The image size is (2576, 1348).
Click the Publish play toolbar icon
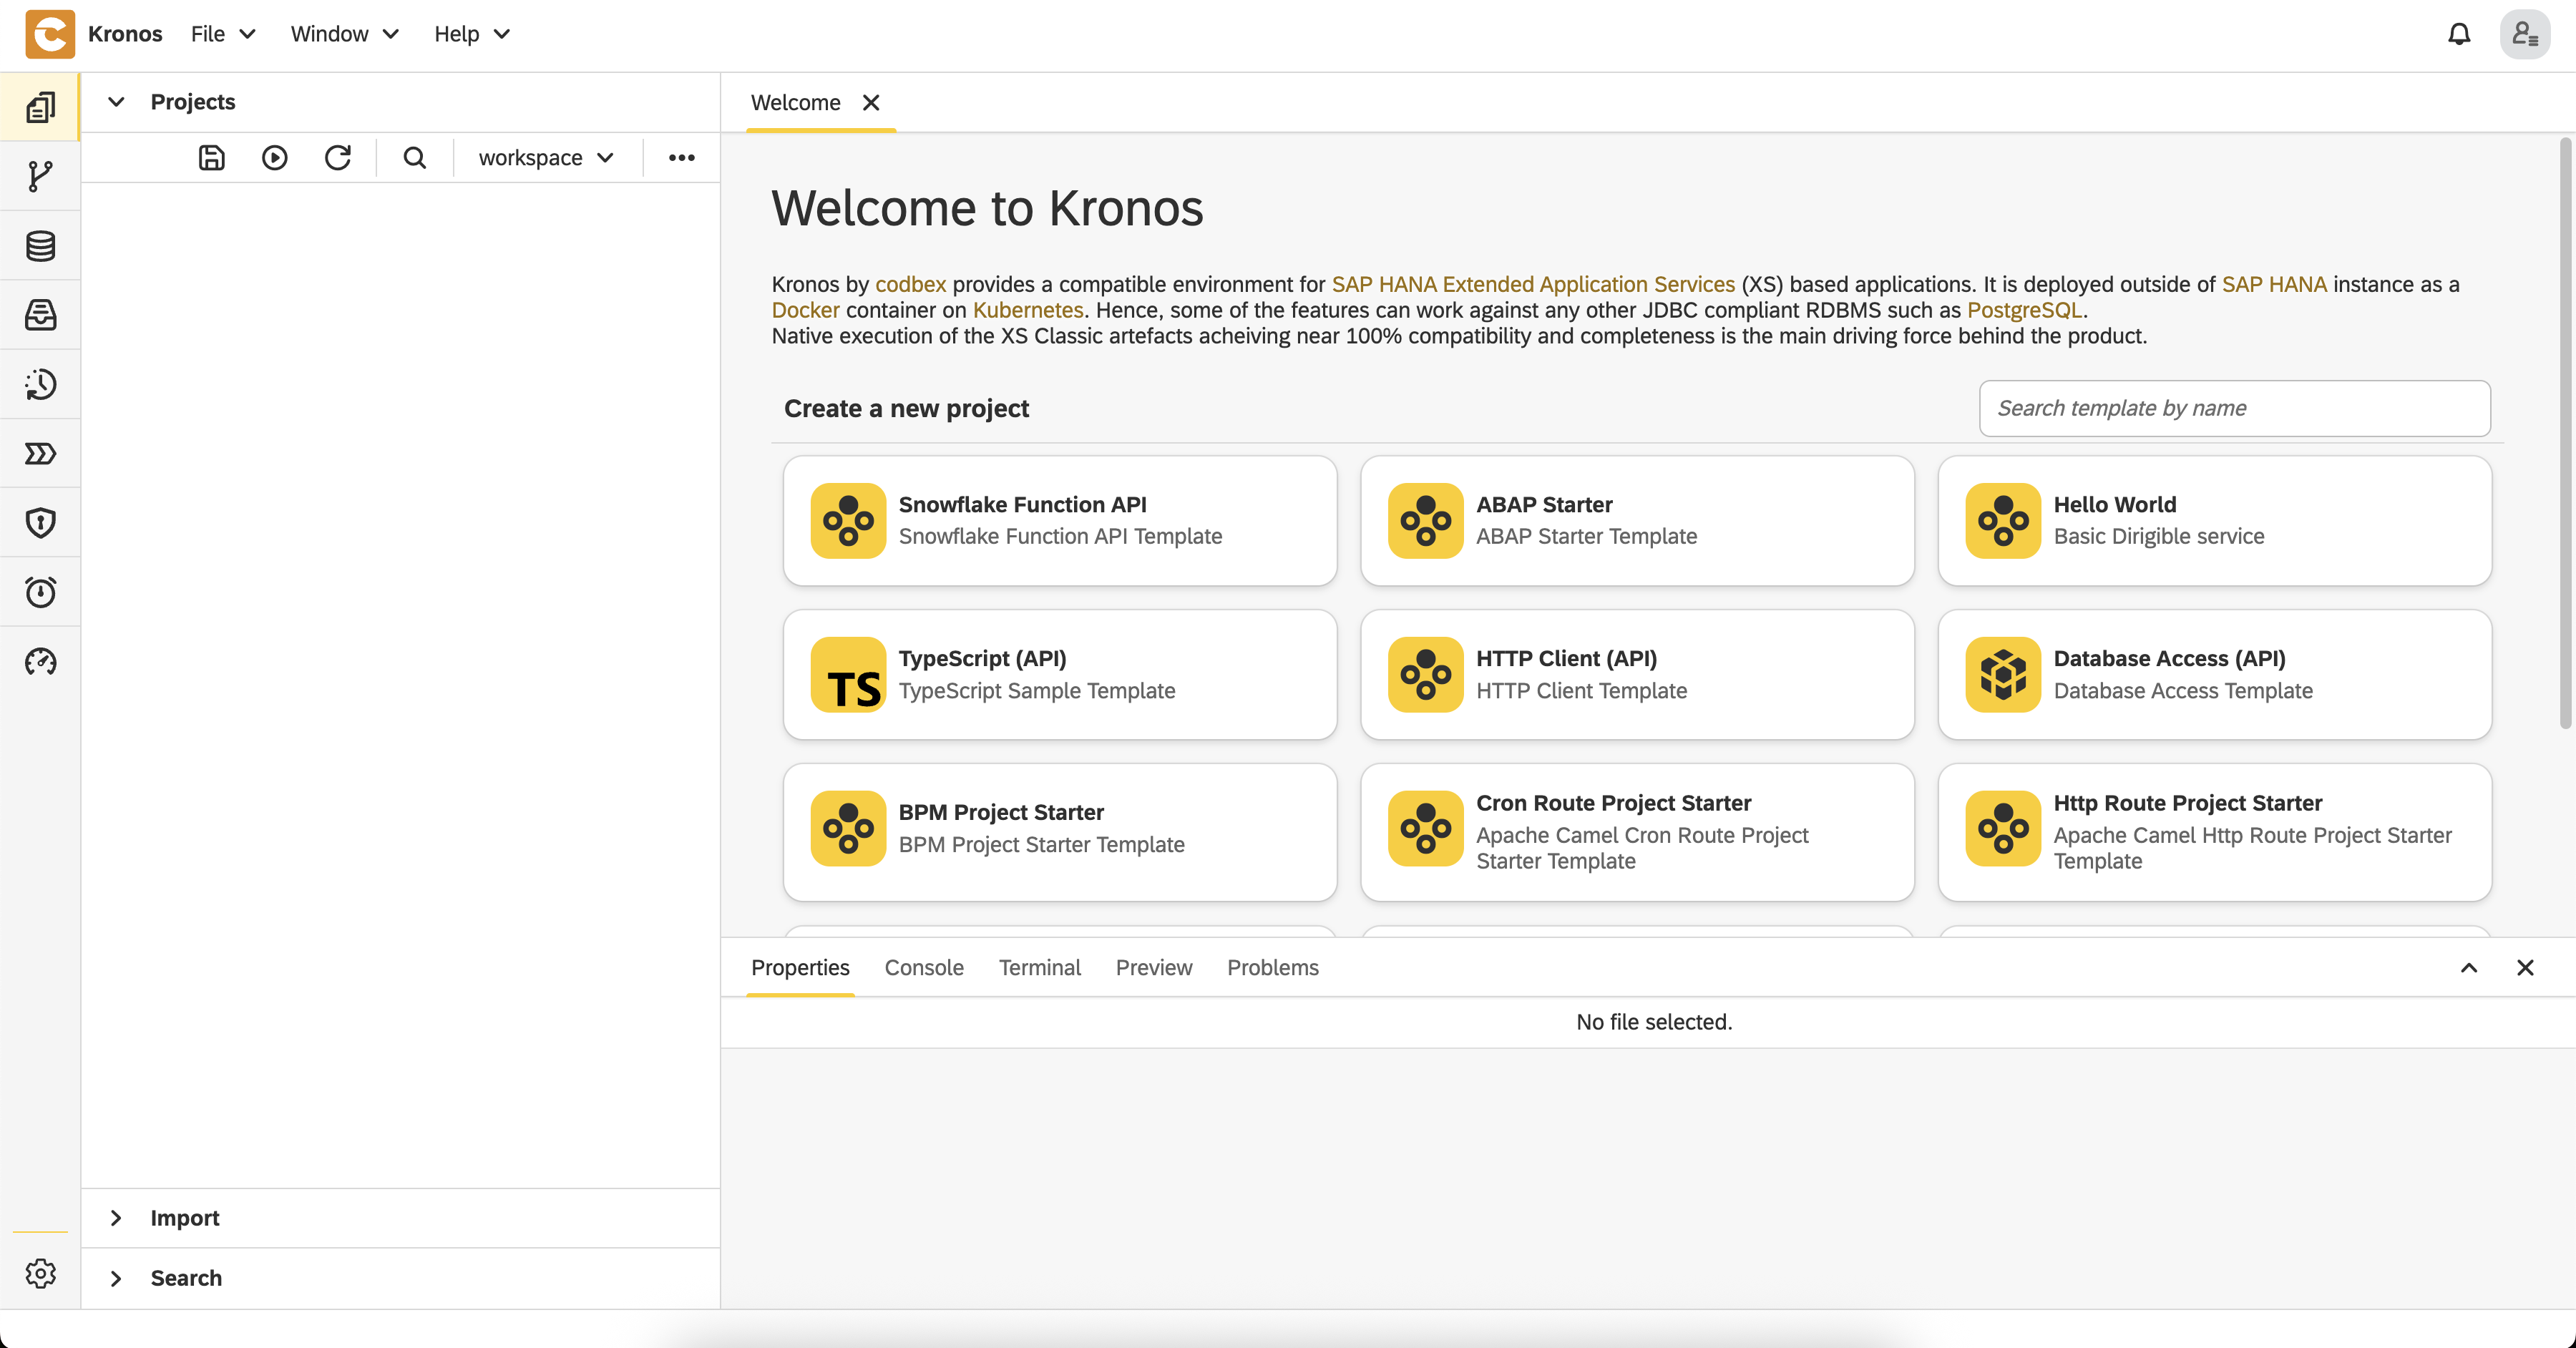click(274, 157)
